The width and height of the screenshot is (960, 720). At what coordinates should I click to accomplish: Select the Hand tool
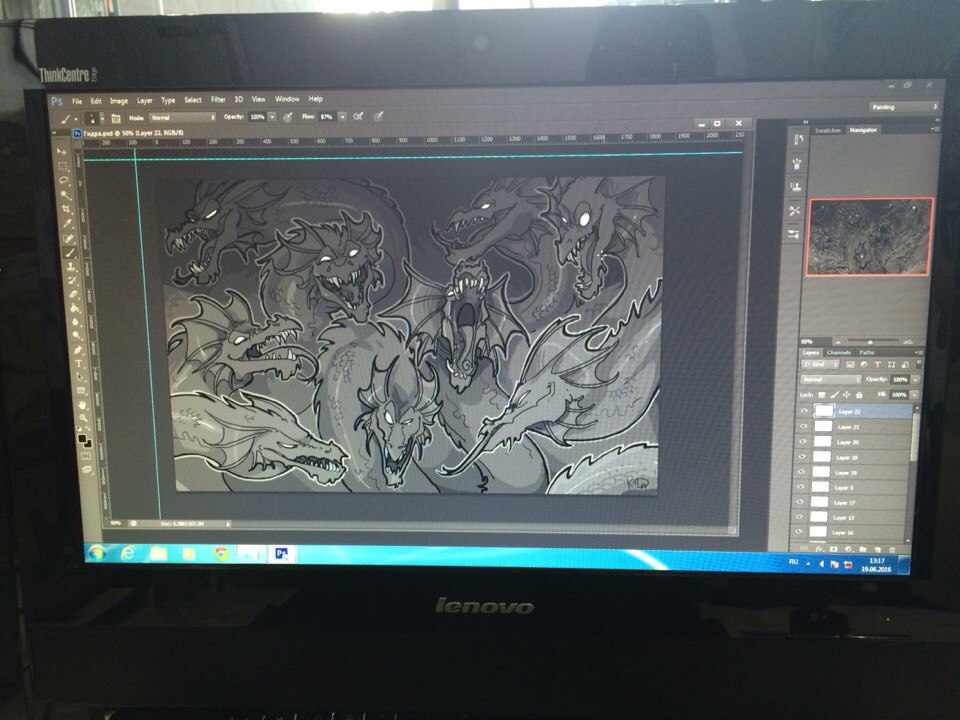pos(80,405)
